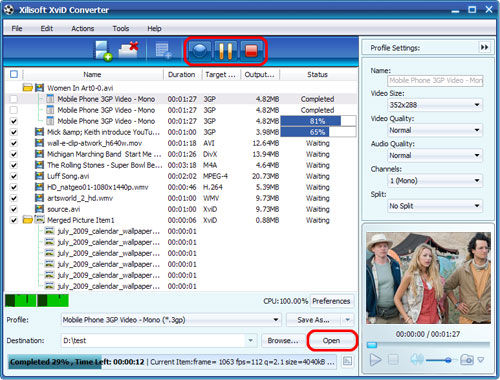Screen dimensions: 500x380
Task: Open the snapshot options arrow
Action: [481, 360]
